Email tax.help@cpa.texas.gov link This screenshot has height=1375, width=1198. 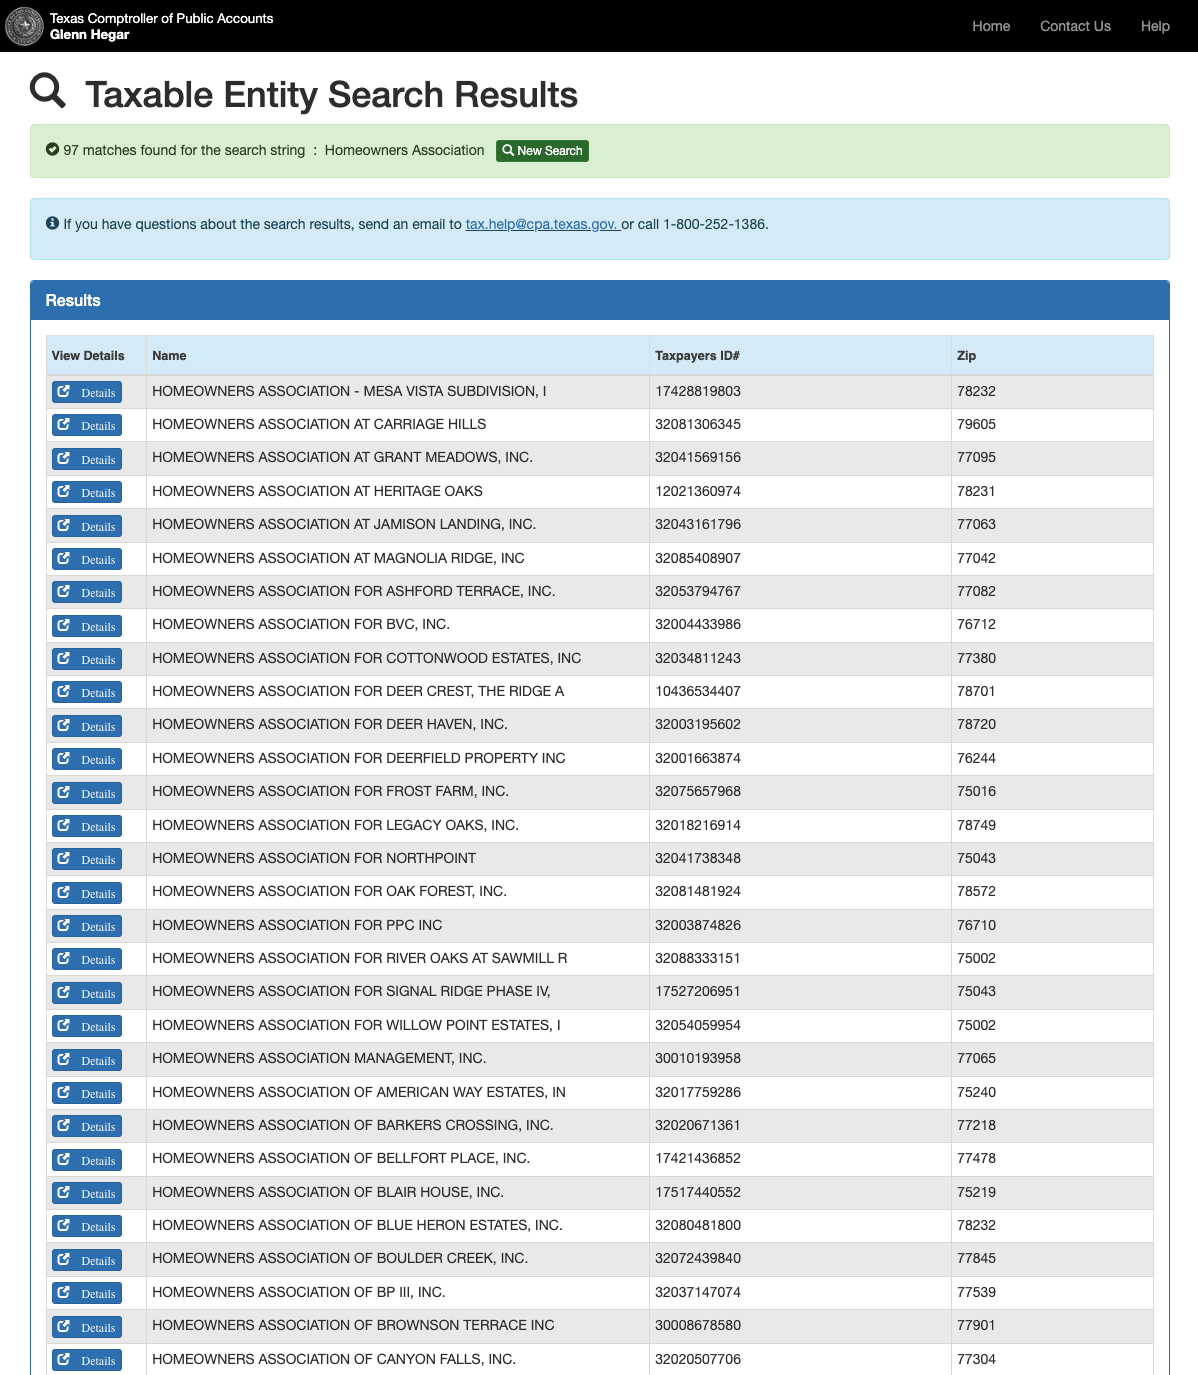541,224
